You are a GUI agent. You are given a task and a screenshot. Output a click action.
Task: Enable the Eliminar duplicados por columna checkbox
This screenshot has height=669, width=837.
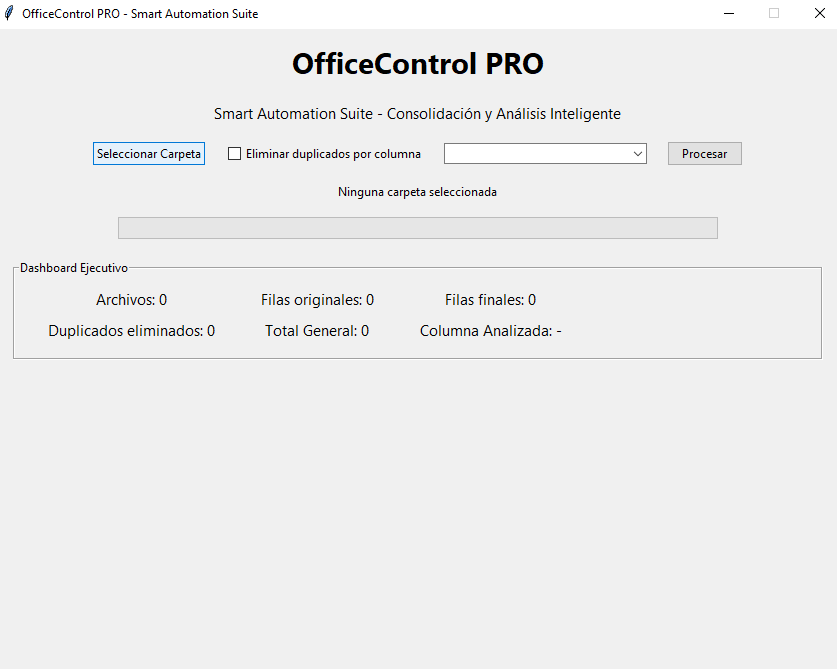point(235,154)
